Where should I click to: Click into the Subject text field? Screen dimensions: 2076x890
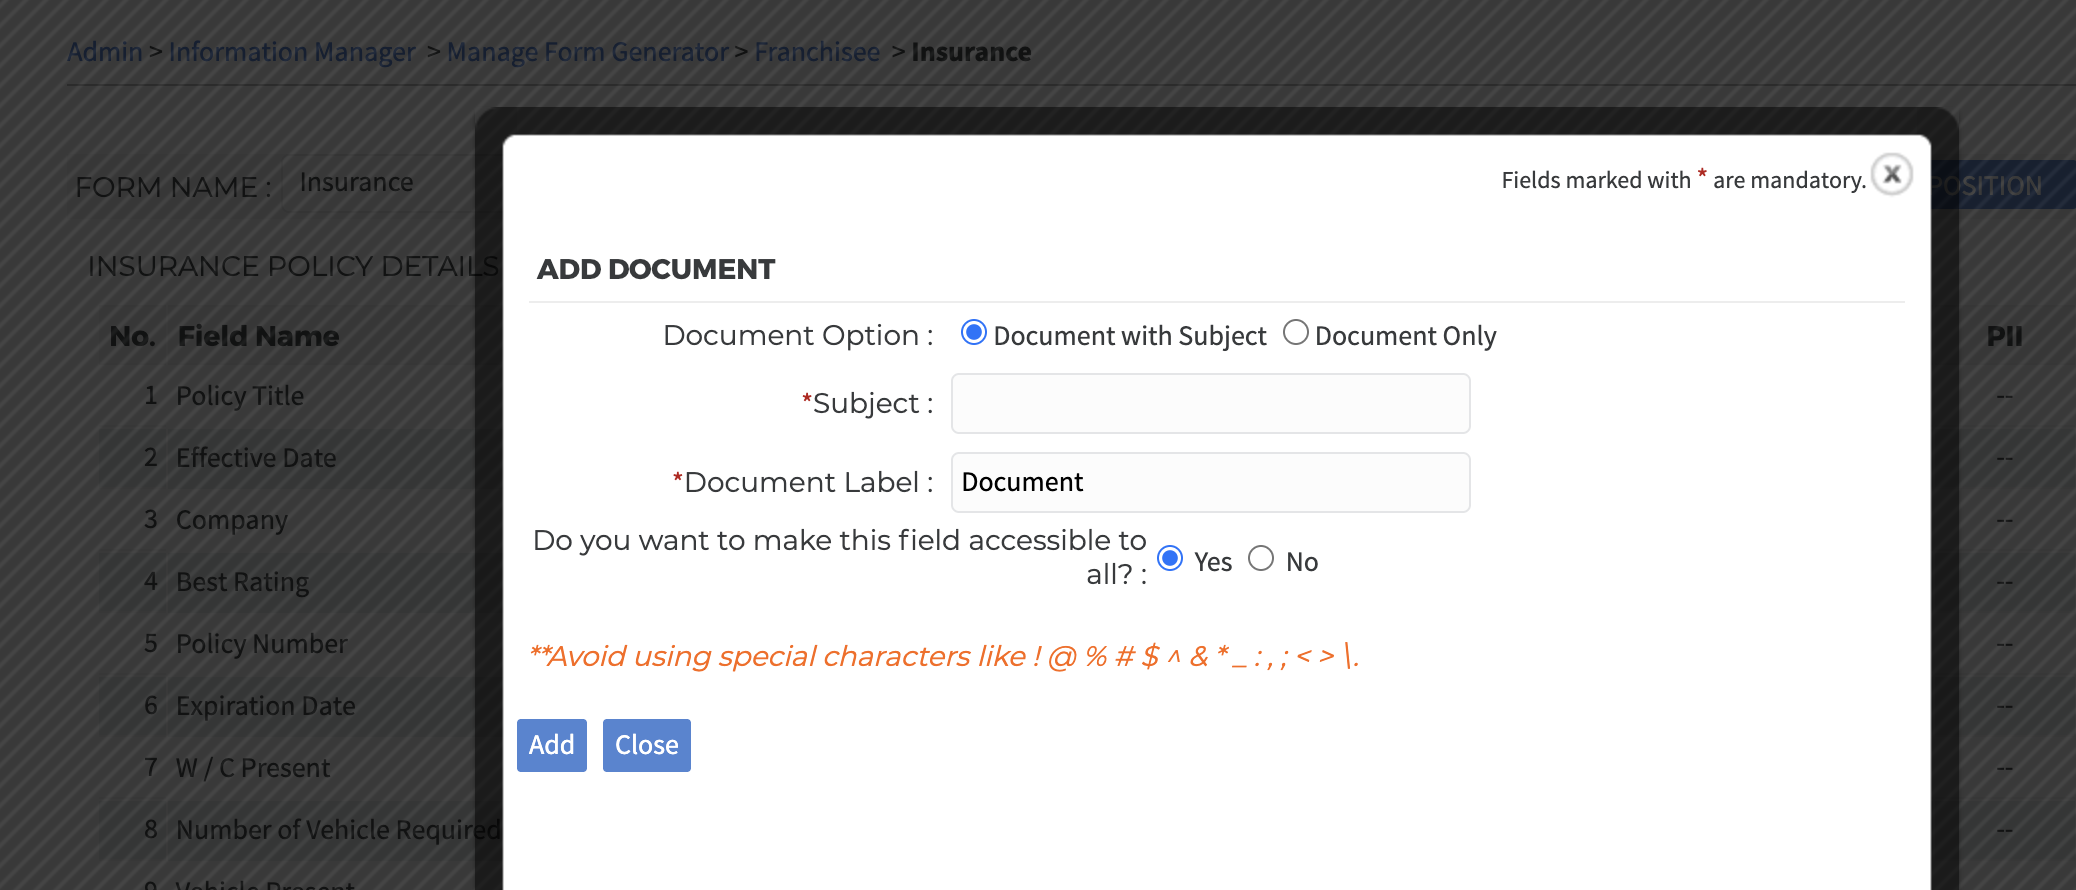(1210, 404)
